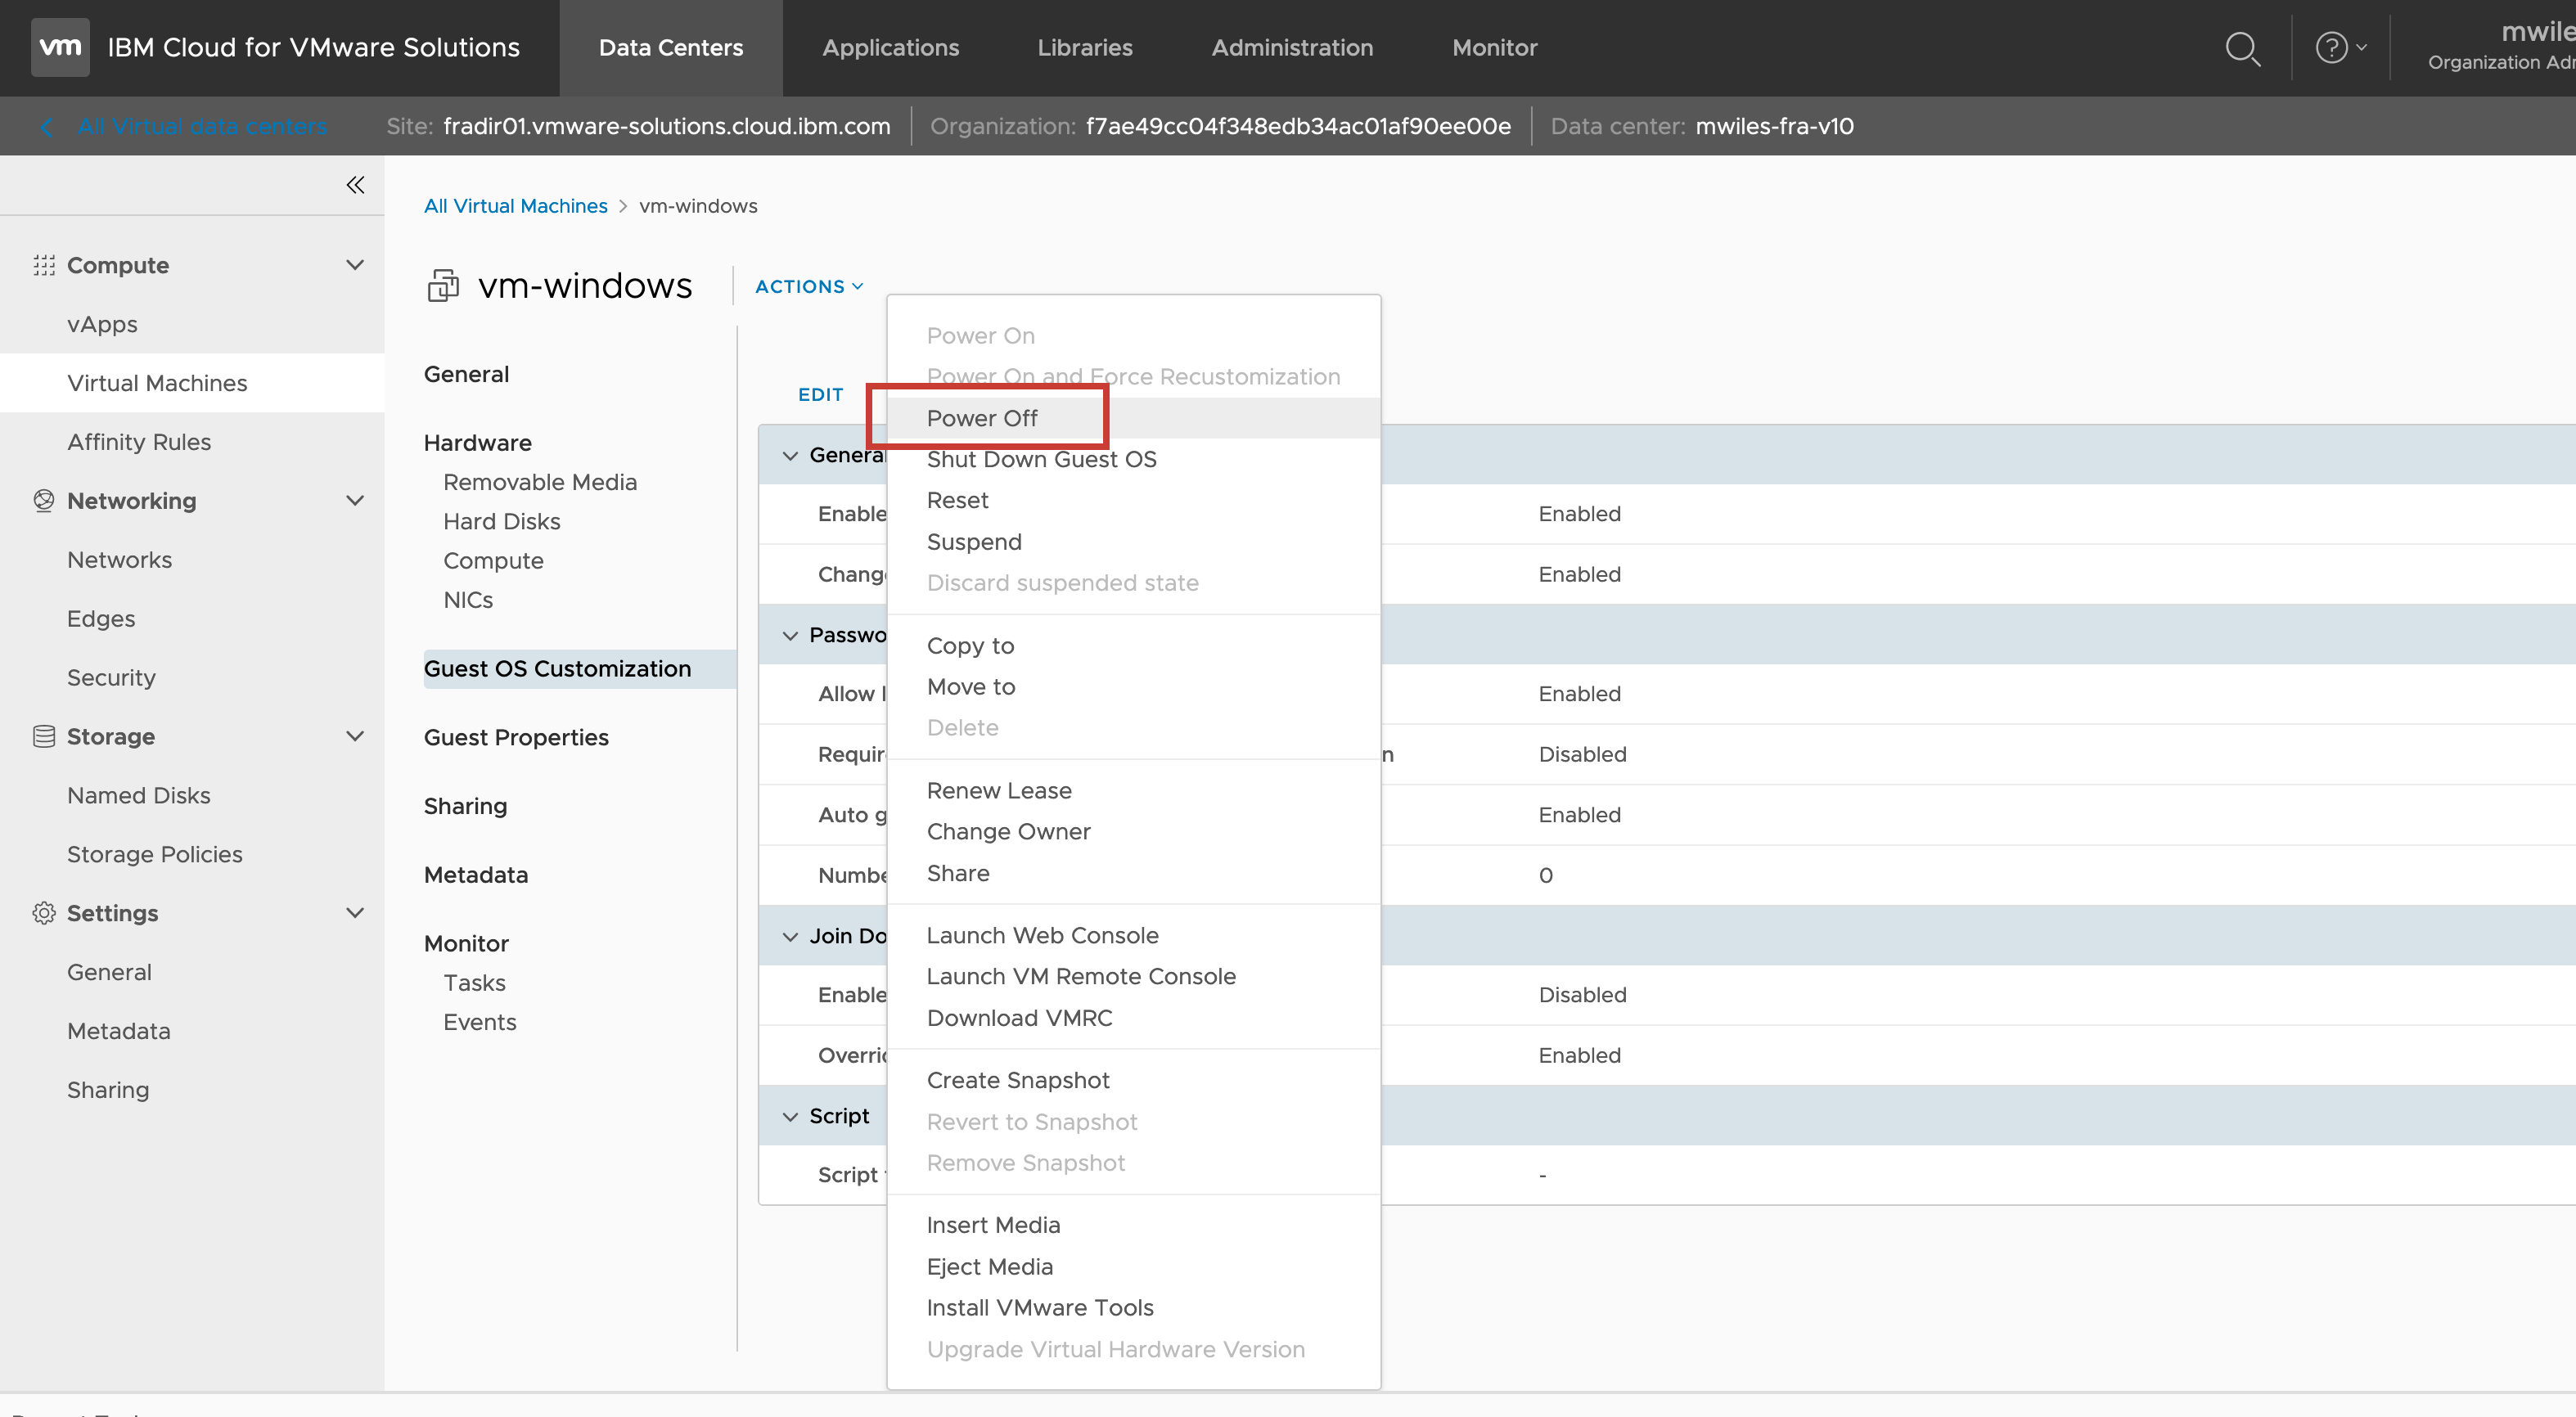2576x1417 pixels.
Task: Open Hard Disks under Hardware
Action: pos(501,521)
